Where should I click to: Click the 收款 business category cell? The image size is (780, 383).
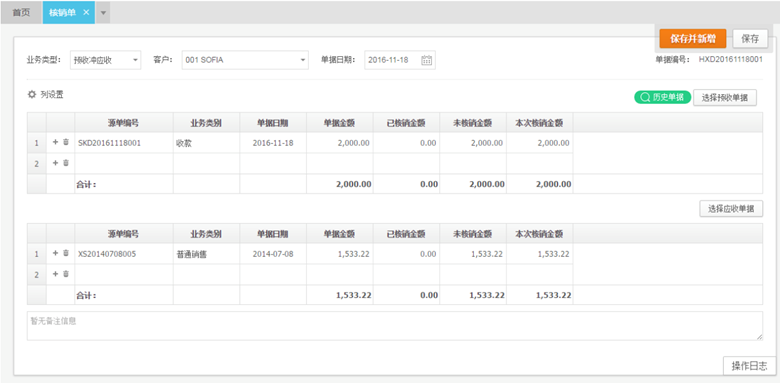point(206,143)
